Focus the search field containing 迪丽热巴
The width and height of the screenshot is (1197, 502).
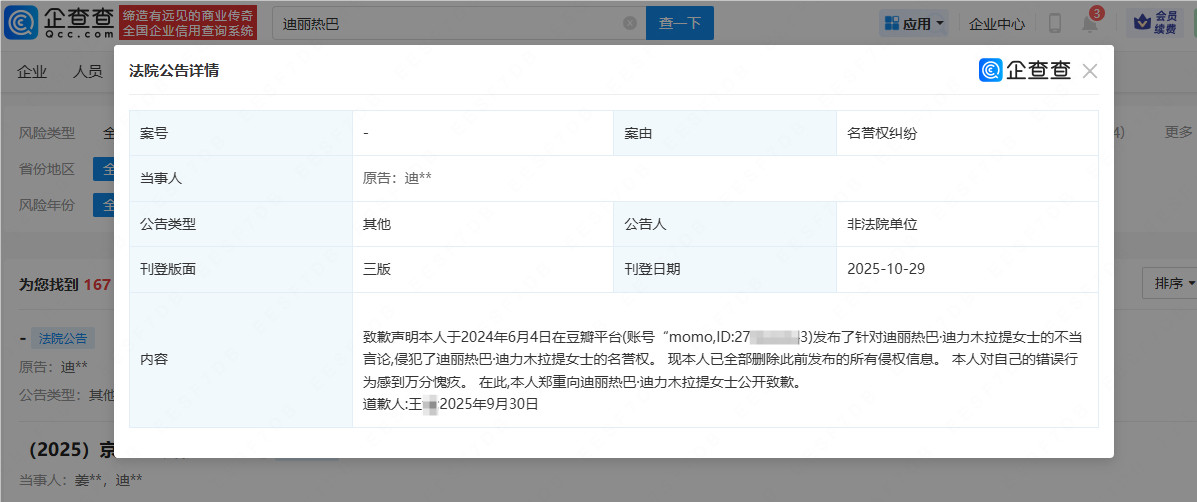pyautogui.click(x=459, y=24)
